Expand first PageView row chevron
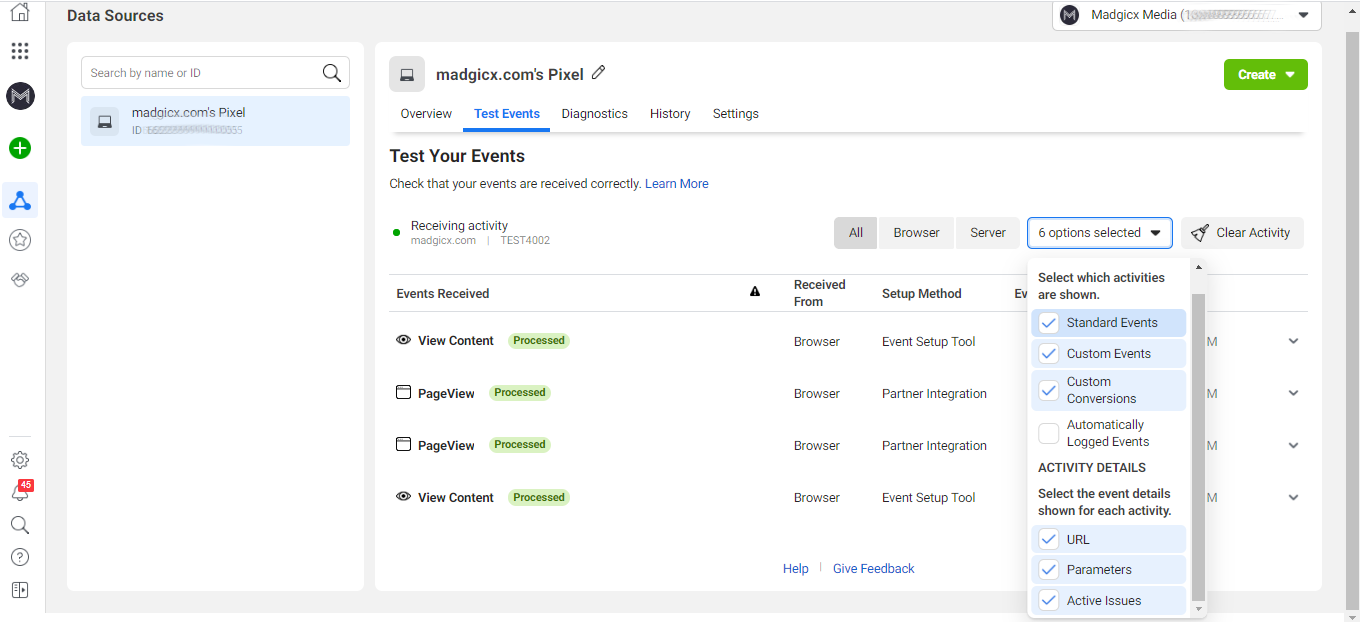The width and height of the screenshot is (1360, 622). 1293,393
